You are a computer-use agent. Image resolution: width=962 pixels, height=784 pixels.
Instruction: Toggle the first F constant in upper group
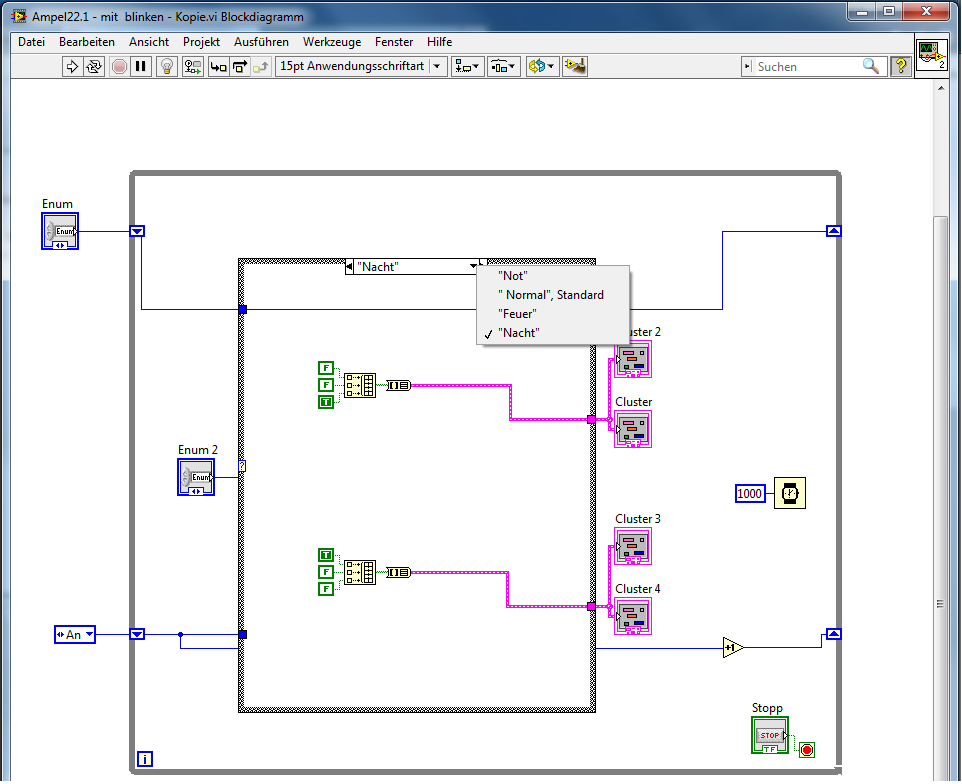(x=326, y=368)
